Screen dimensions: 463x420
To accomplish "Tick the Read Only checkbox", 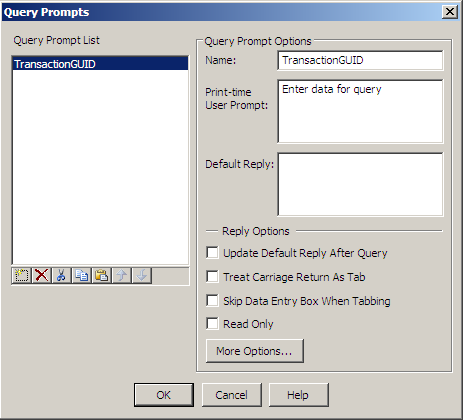I will [x=212, y=324].
